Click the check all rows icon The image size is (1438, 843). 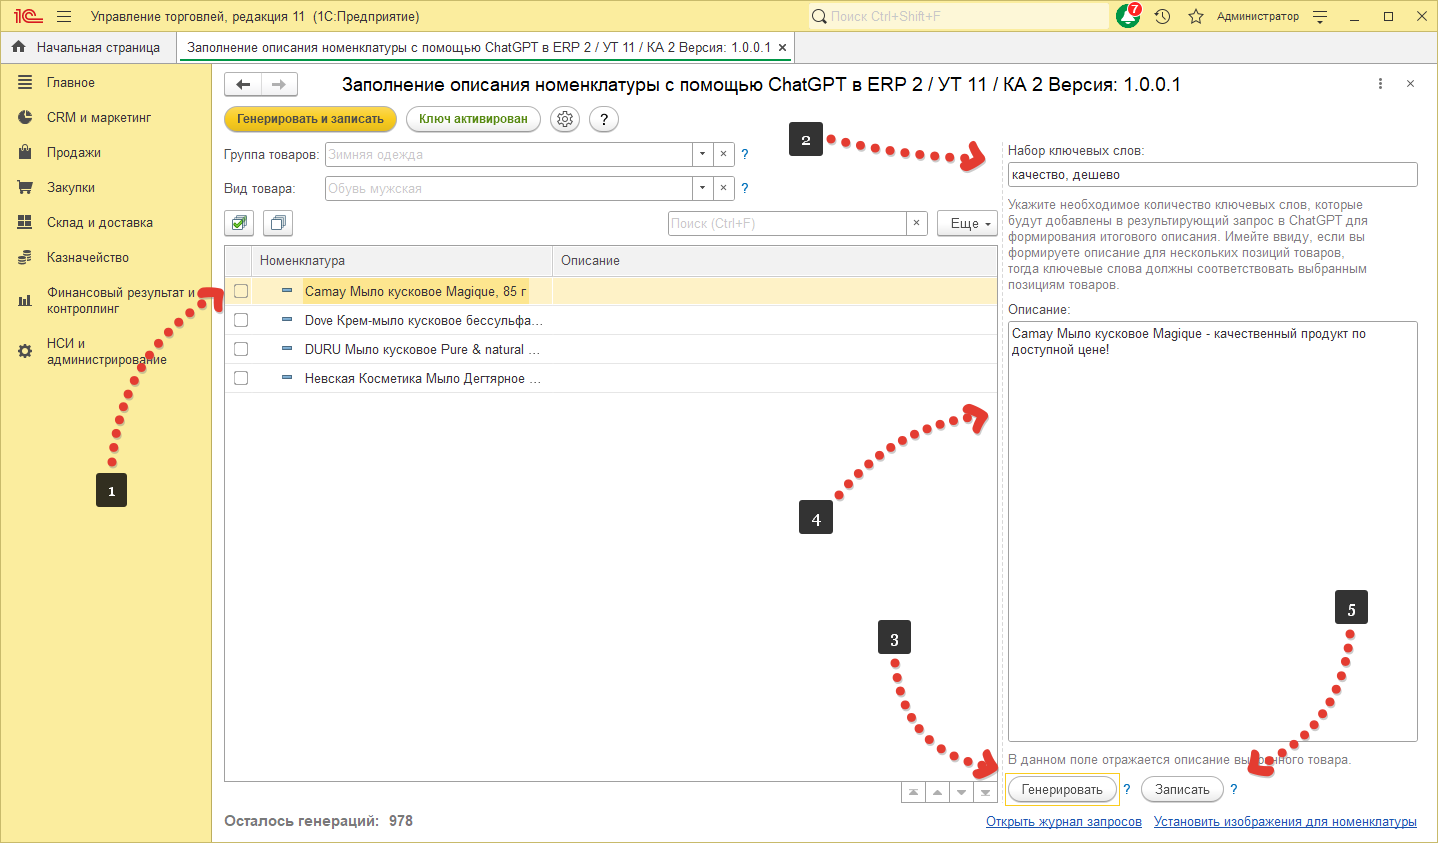point(239,223)
